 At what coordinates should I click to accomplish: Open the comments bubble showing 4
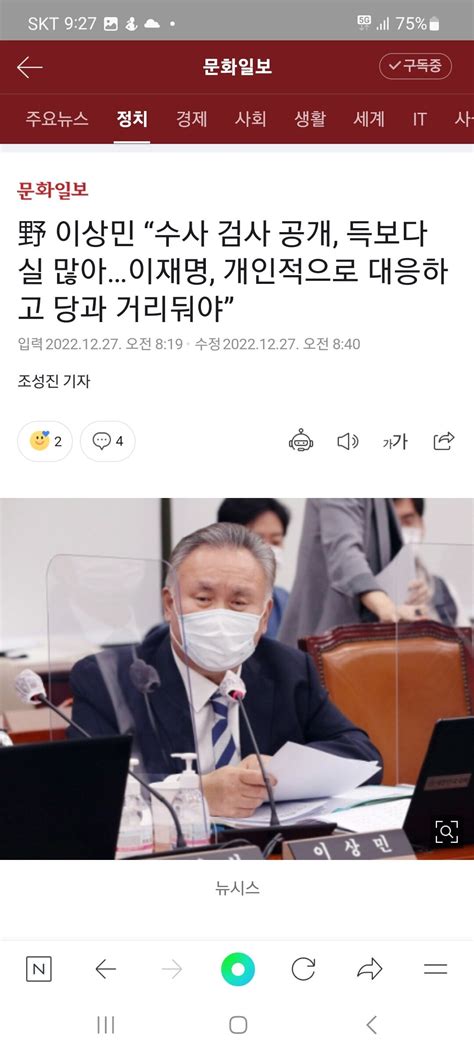click(x=107, y=441)
